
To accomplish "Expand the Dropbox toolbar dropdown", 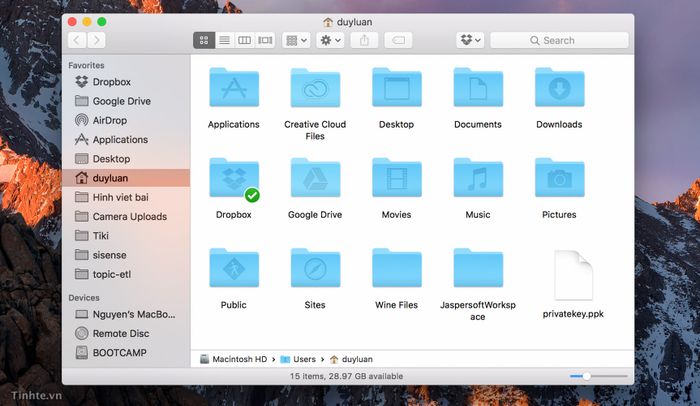I will point(470,40).
